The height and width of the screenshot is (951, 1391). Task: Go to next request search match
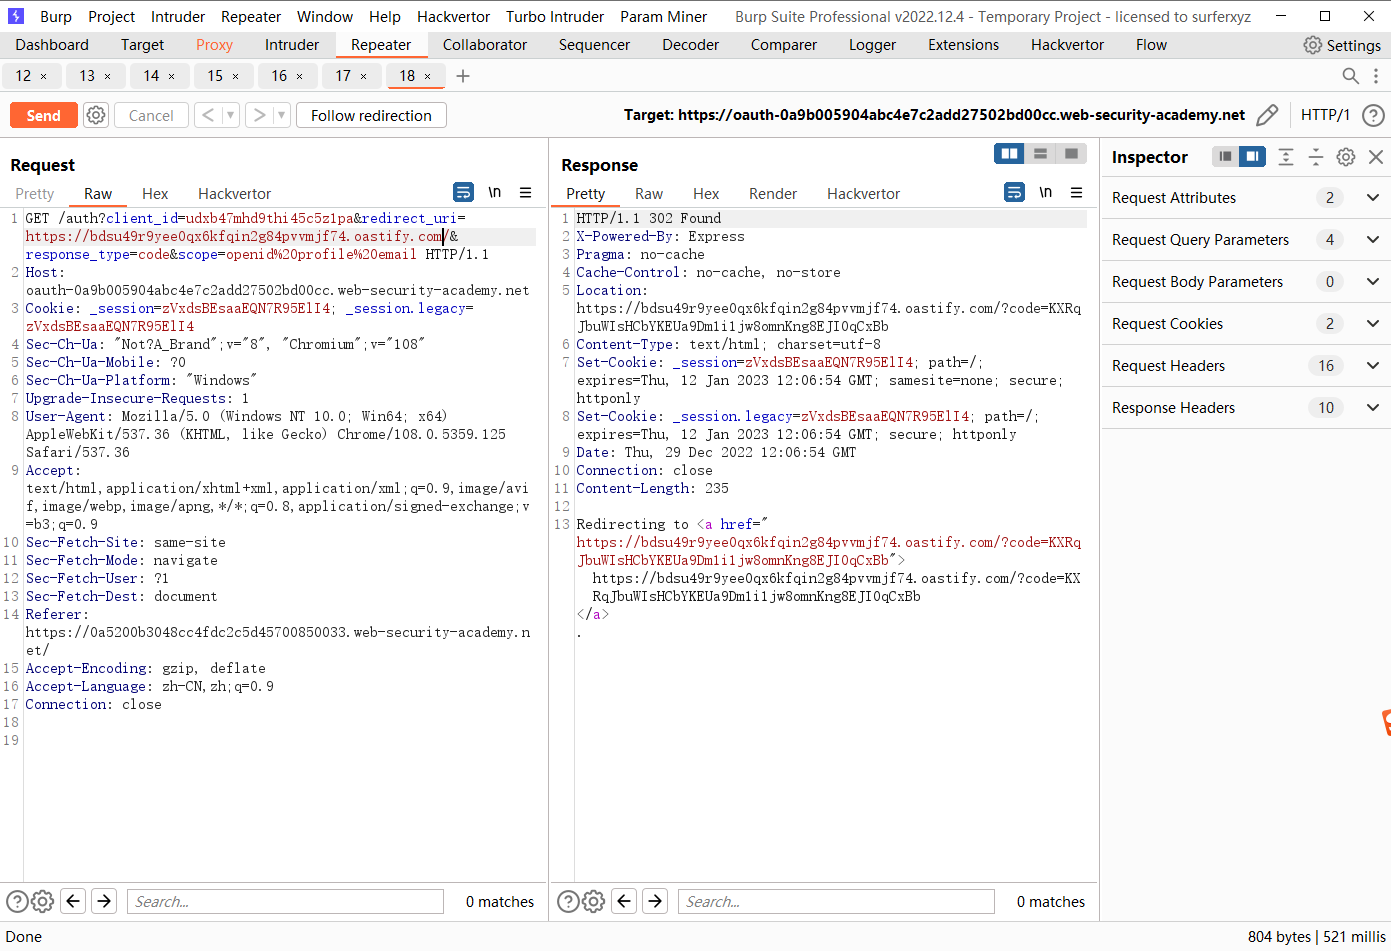click(x=104, y=901)
